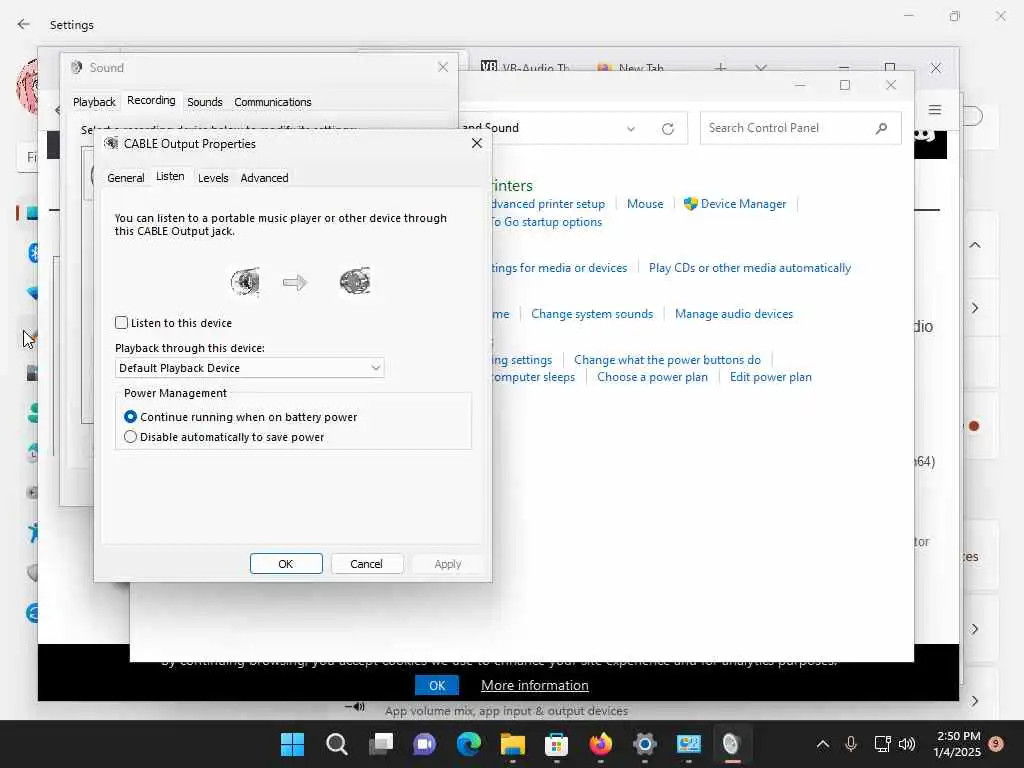Select the VB-Audio browser tab
The image size is (1024, 768).
pyautogui.click(x=526, y=67)
